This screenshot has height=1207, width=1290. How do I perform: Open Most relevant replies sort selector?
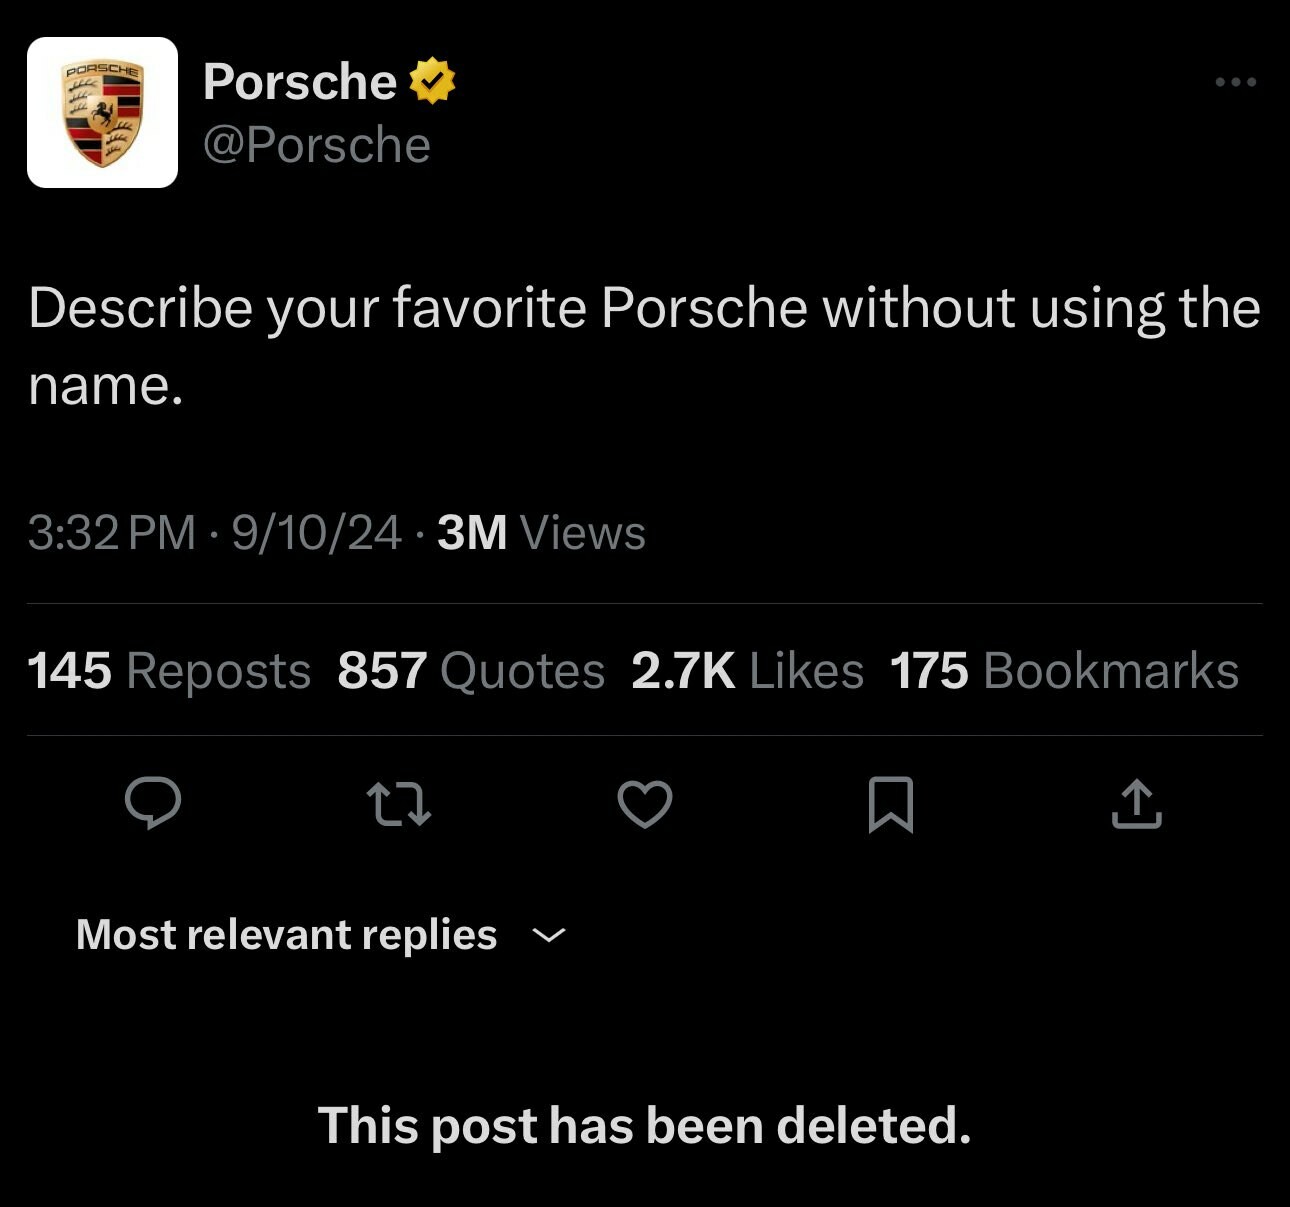tap(321, 935)
